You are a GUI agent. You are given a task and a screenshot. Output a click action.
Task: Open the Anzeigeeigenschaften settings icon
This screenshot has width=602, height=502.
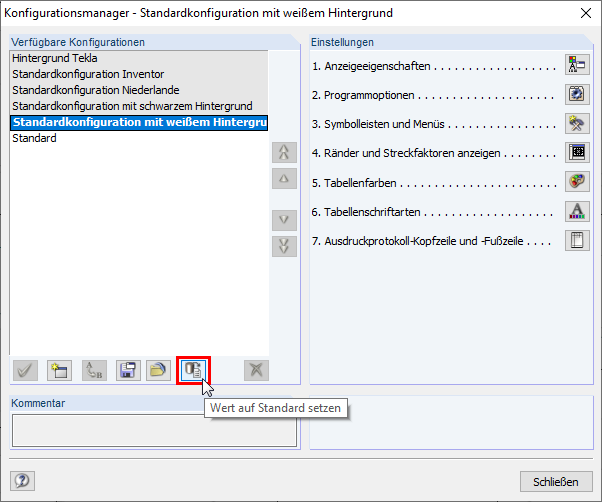tap(577, 64)
